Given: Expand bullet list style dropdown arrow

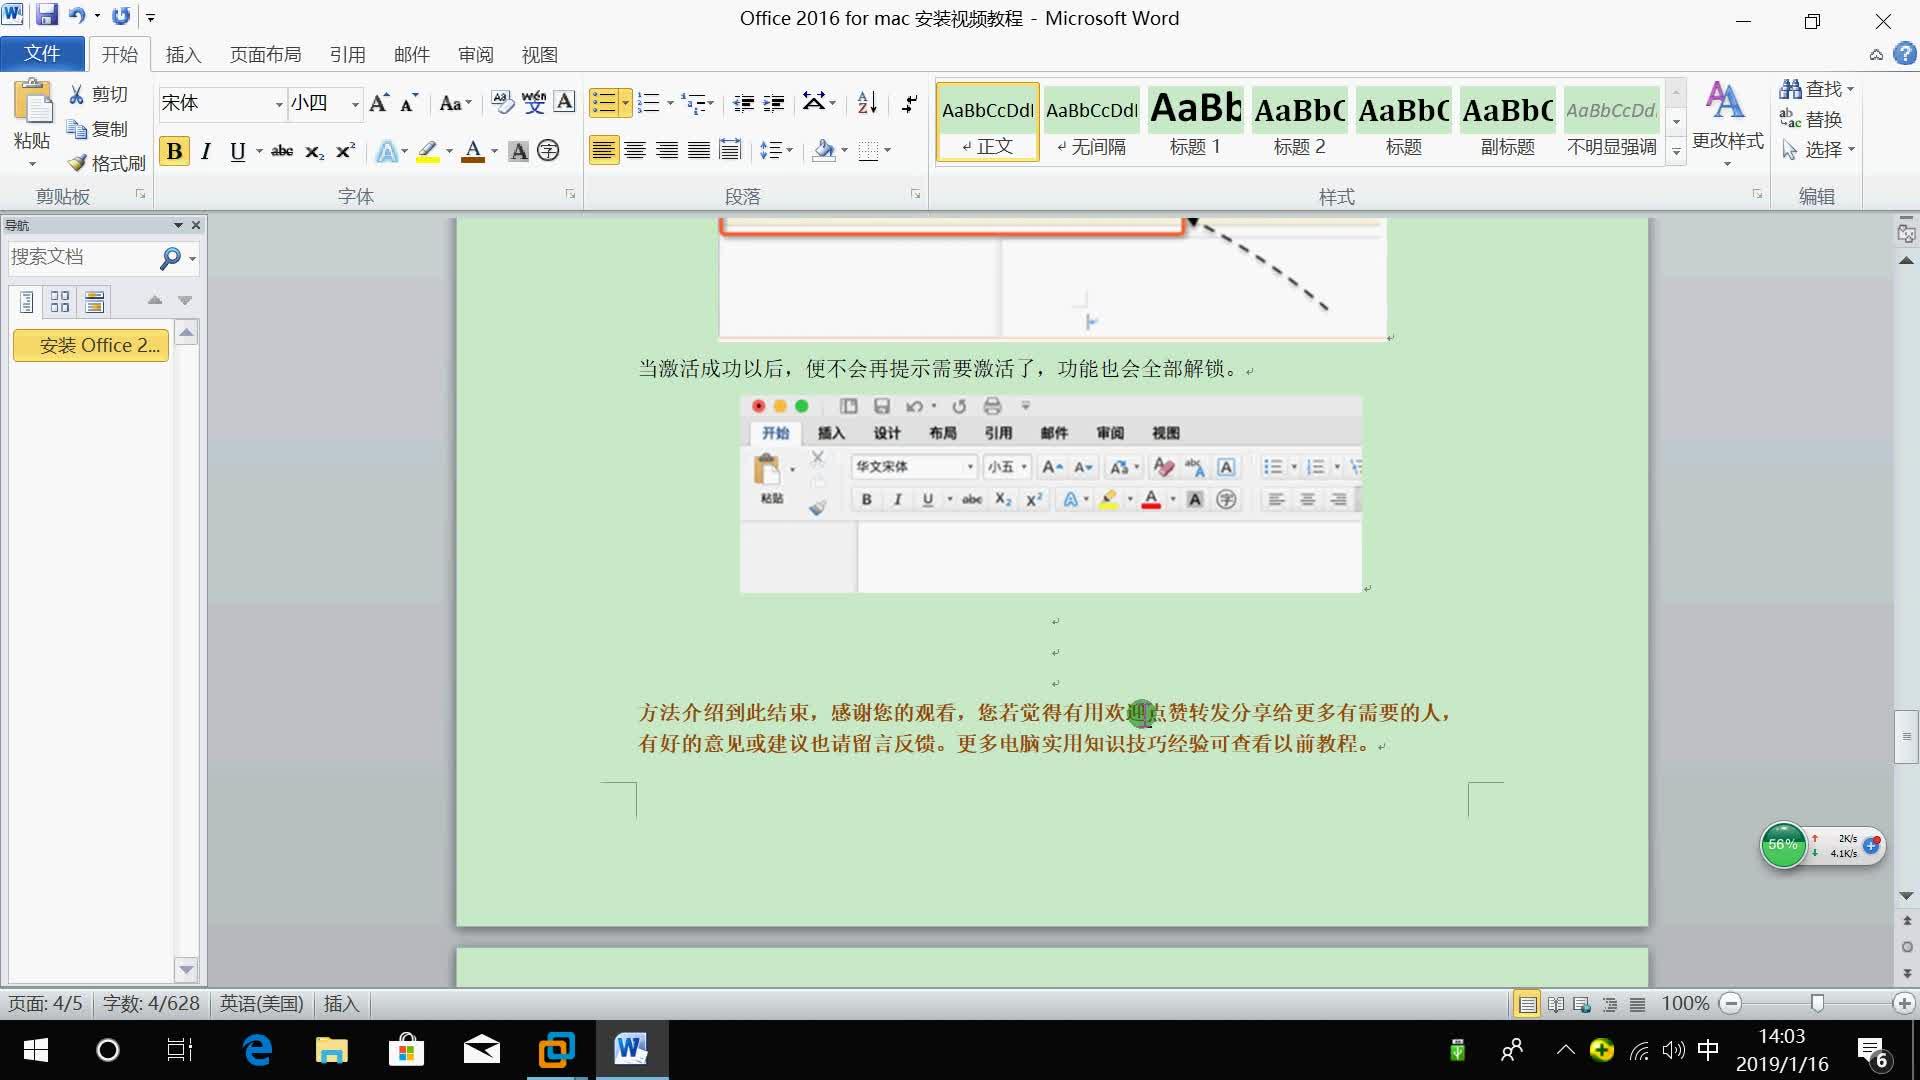Looking at the screenshot, I should pos(625,103).
